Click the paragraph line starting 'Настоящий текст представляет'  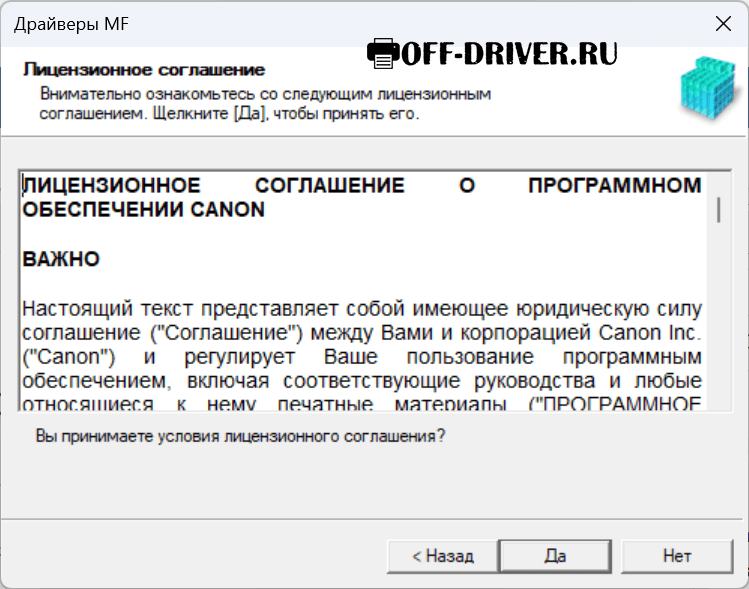pos(362,309)
